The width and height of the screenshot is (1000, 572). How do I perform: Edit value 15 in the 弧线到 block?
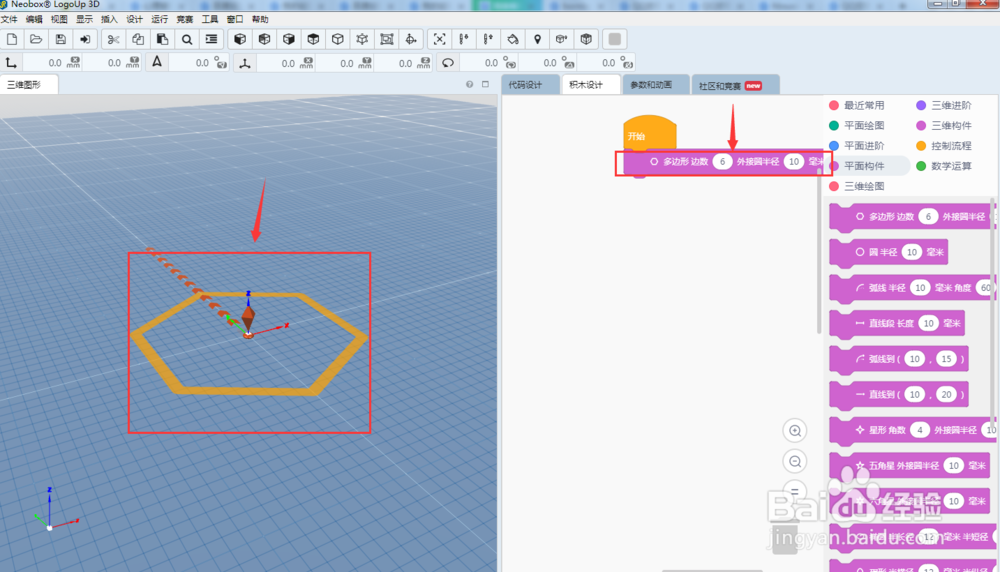click(x=946, y=359)
